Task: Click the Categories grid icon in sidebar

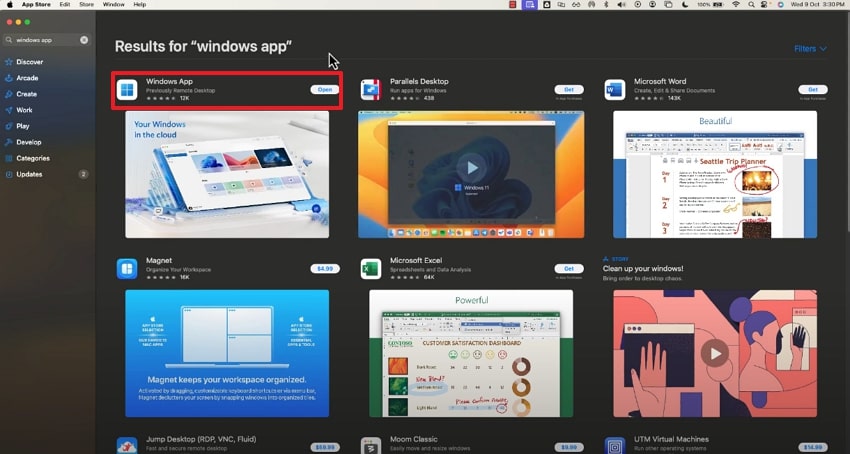Action: [x=9, y=158]
